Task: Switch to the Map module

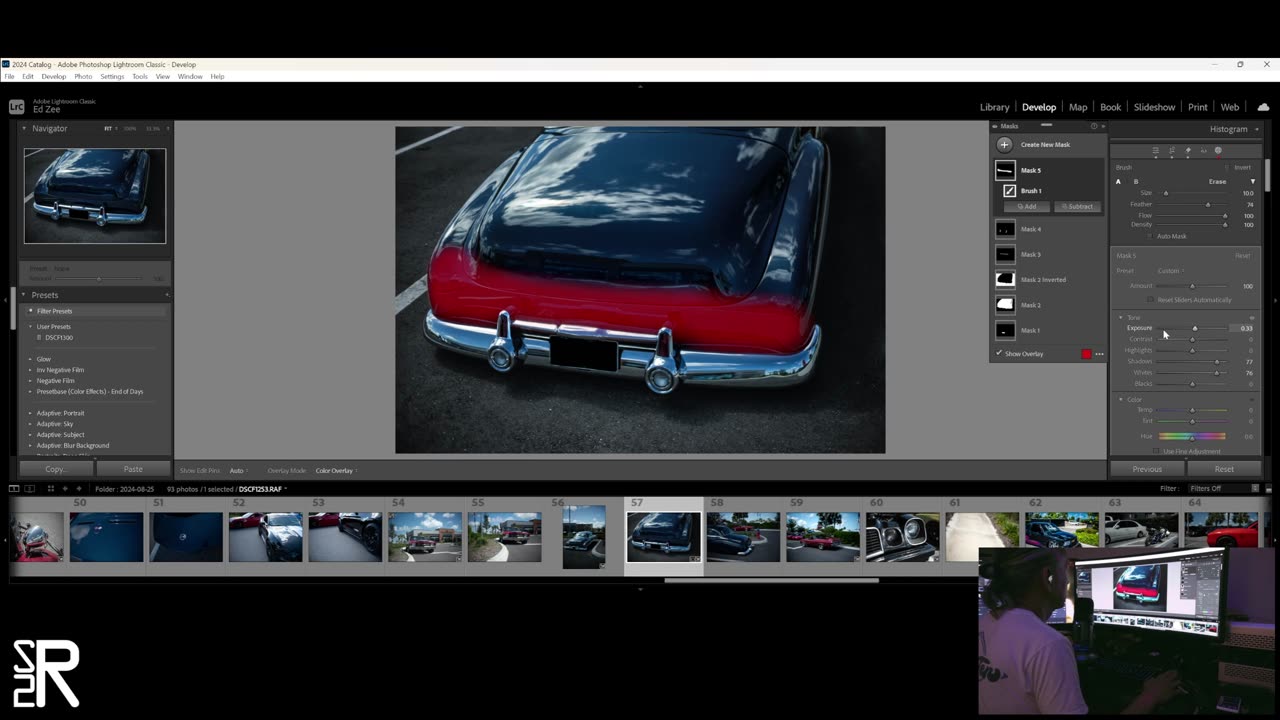Action: tap(1078, 107)
